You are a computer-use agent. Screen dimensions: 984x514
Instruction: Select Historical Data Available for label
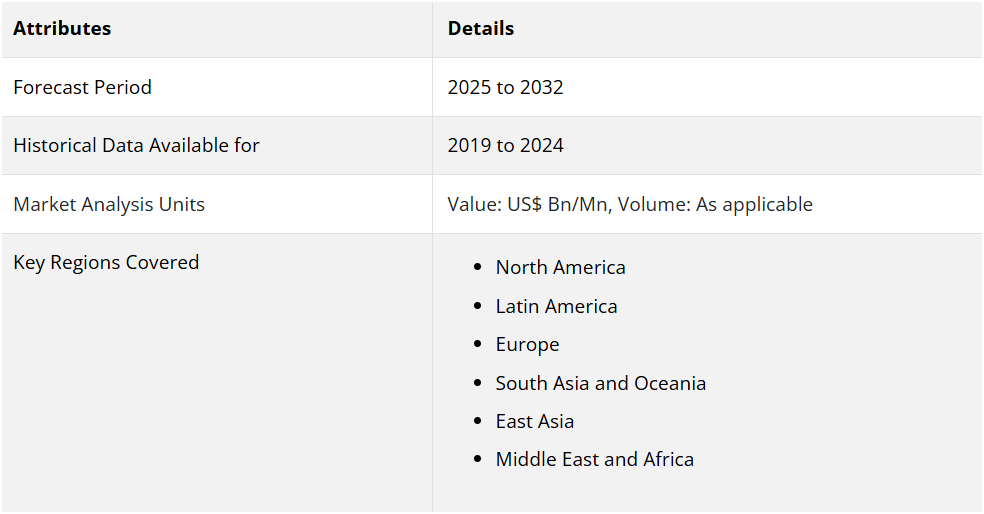[136, 146]
